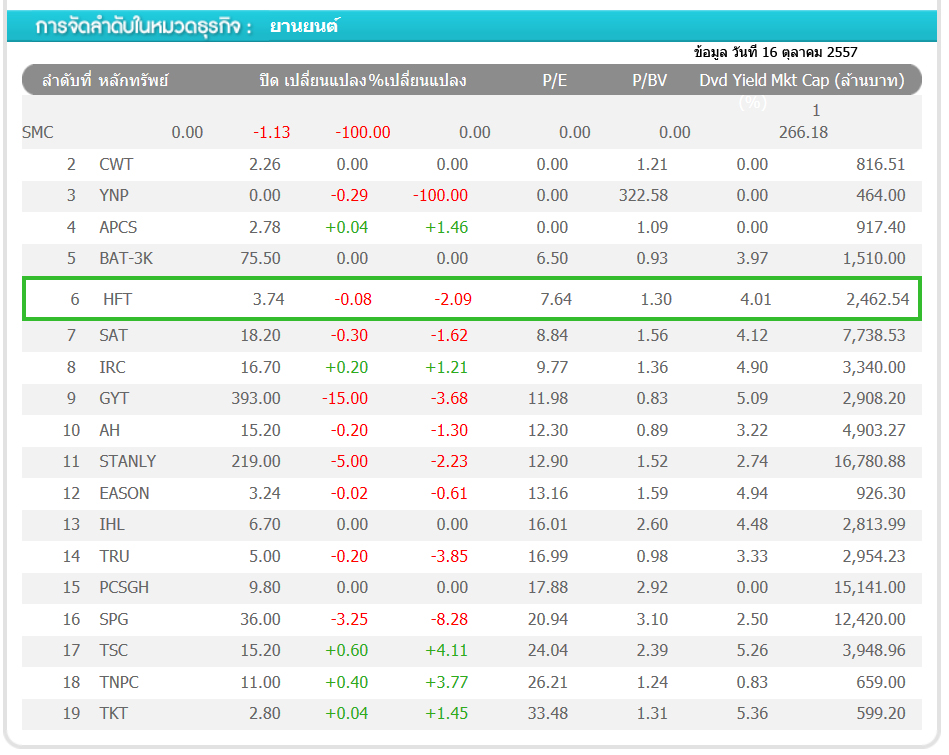Sort by P/BV column header
Image resolution: width=949 pixels, height=755 pixels.
click(x=649, y=81)
